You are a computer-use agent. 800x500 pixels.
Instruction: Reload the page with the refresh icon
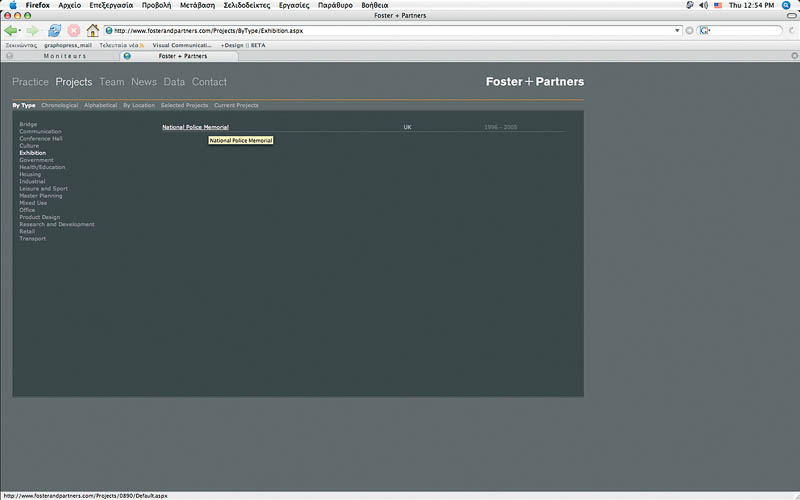coord(55,31)
